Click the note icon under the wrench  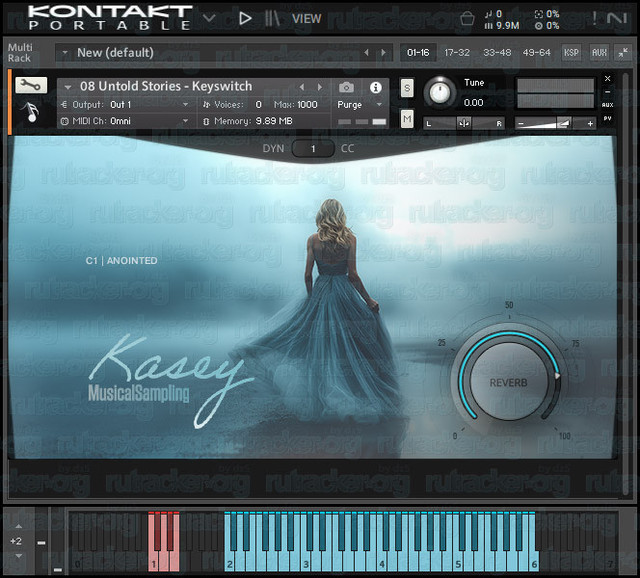(x=30, y=112)
